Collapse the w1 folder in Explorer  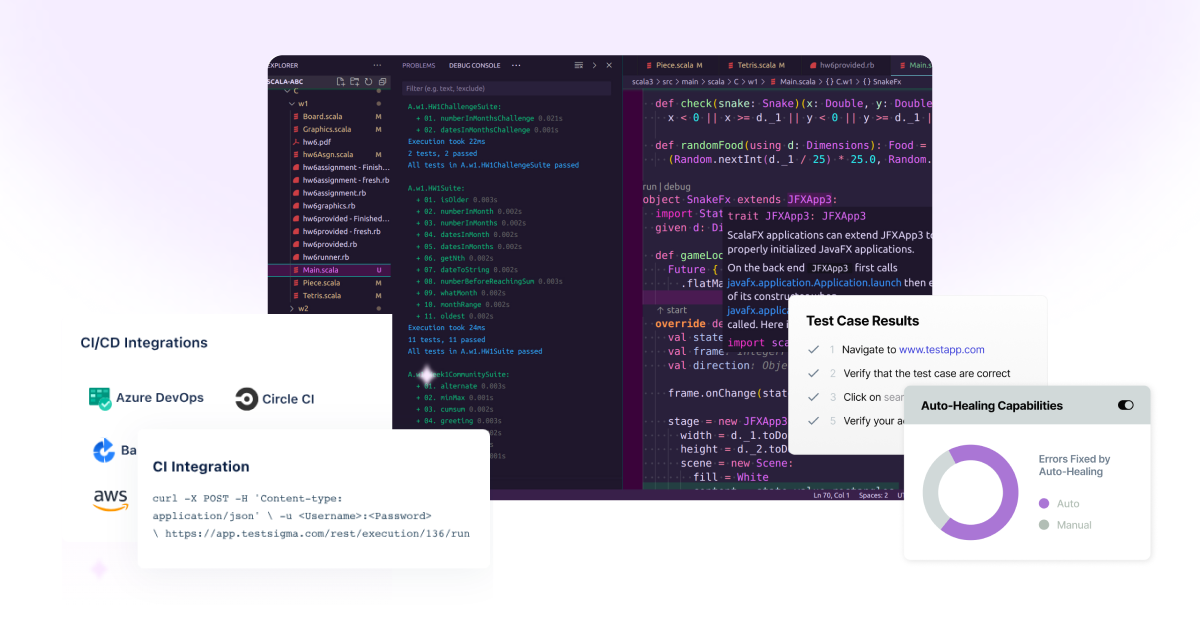(x=291, y=103)
